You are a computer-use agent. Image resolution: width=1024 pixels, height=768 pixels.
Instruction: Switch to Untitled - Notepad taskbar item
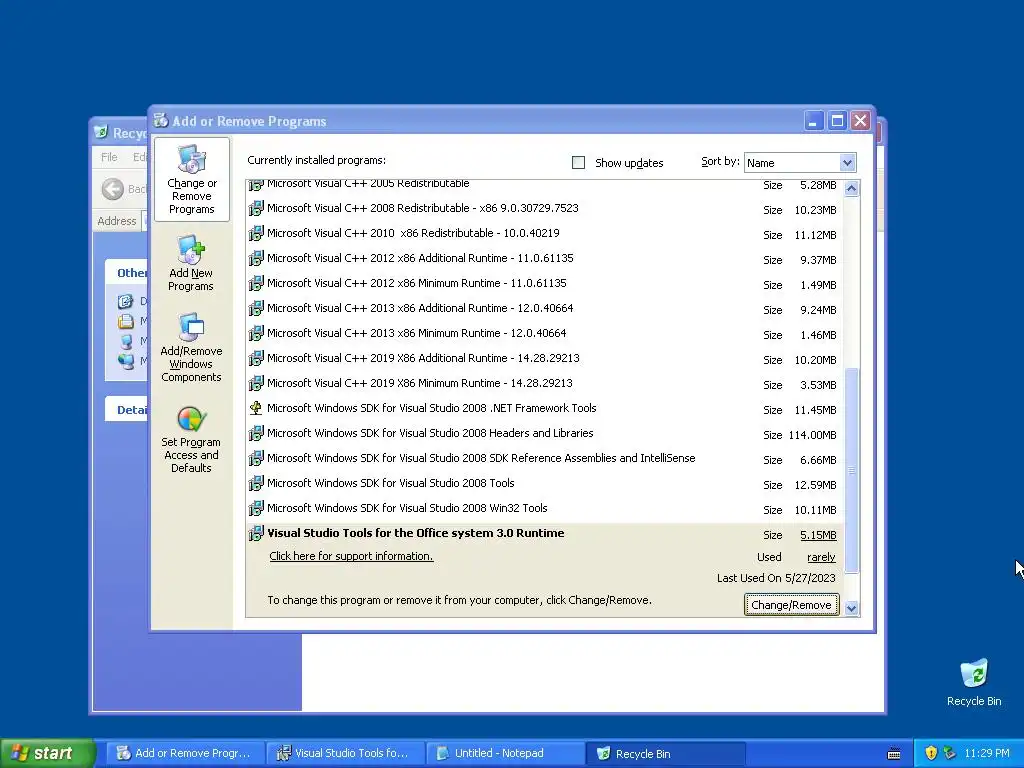(505, 753)
